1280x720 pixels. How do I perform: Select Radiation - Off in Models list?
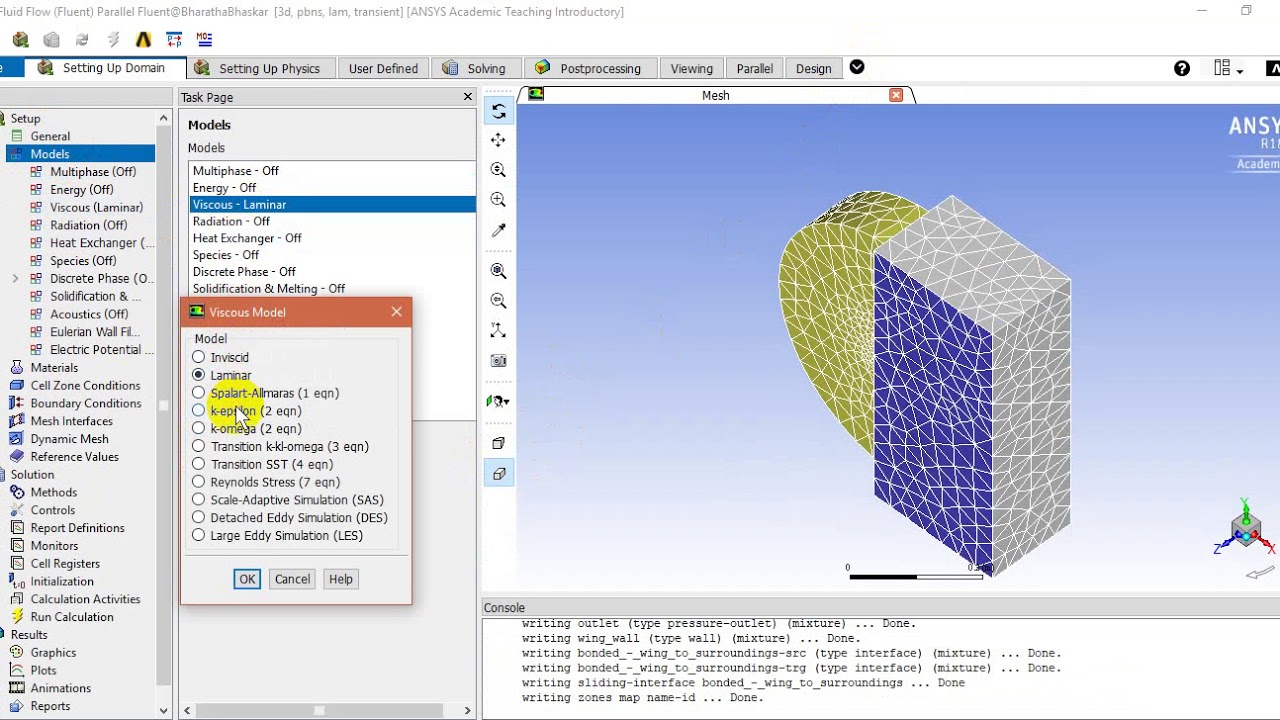[332, 221]
